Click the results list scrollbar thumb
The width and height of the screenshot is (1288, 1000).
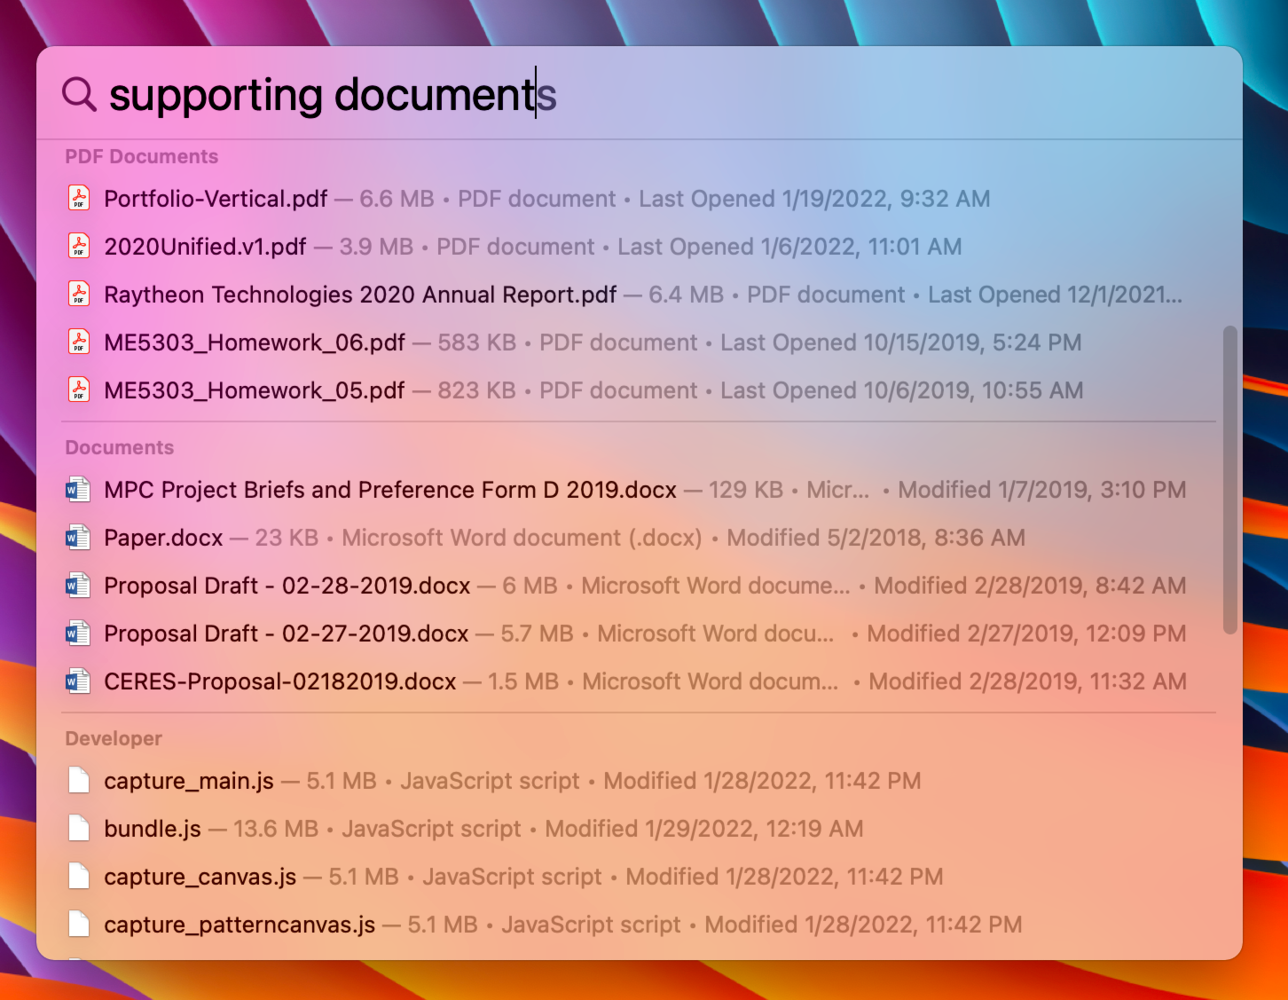[1230, 480]
